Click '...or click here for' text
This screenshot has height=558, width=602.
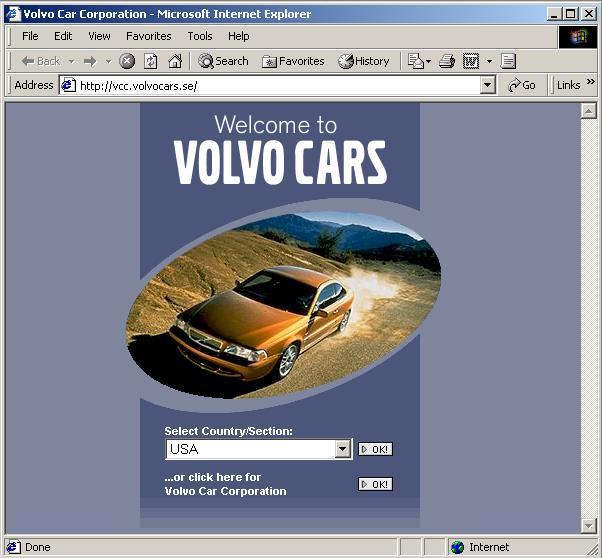213,477
